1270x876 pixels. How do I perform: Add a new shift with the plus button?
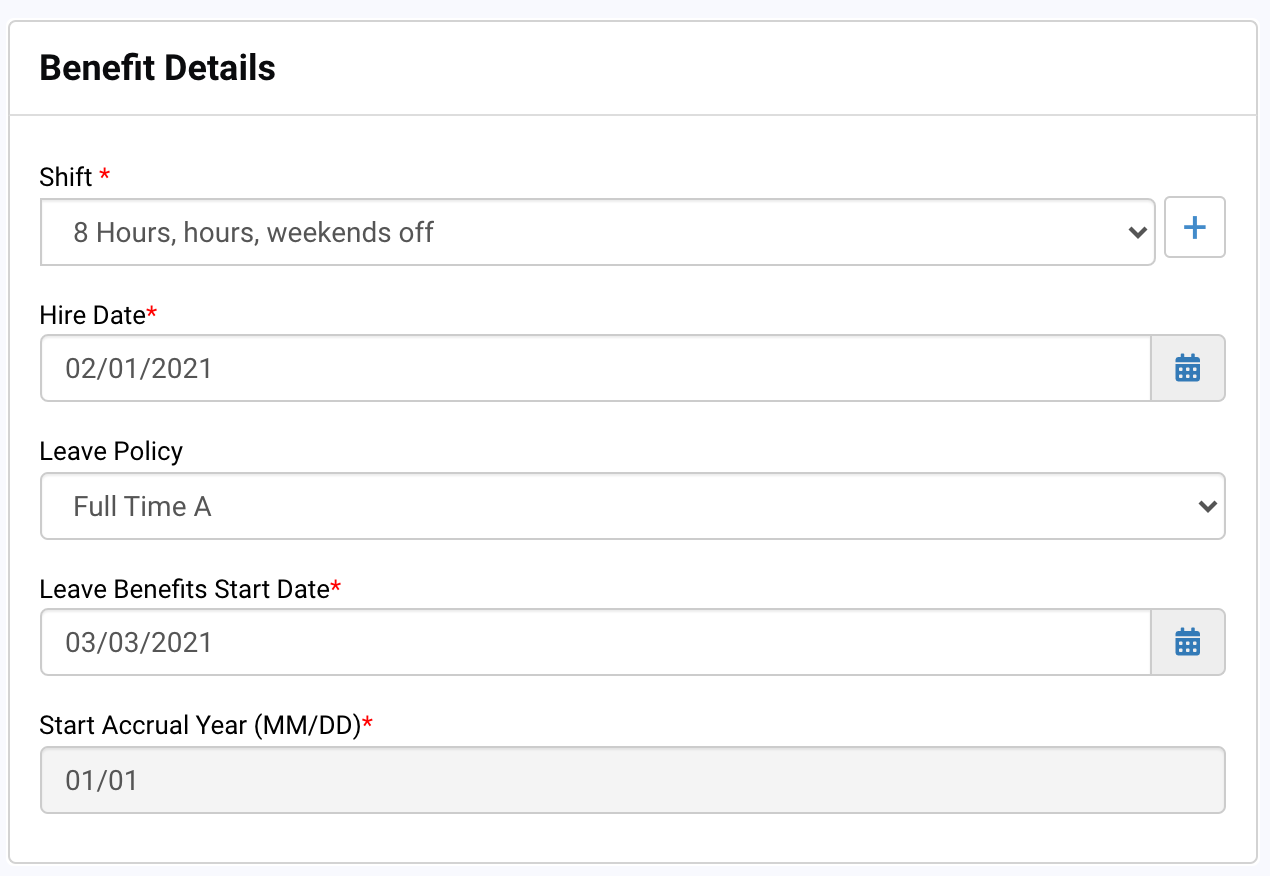pos(1195,228)
